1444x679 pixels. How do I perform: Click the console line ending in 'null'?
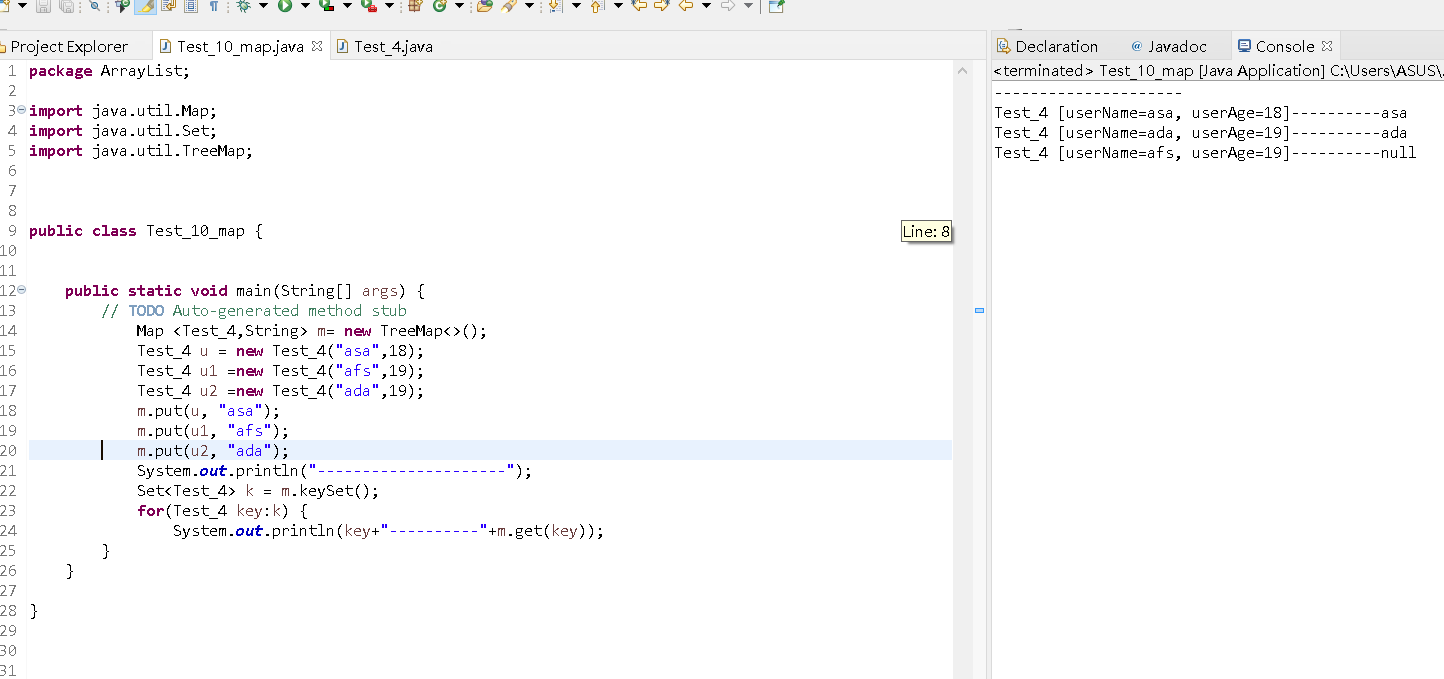point(1205,153)
